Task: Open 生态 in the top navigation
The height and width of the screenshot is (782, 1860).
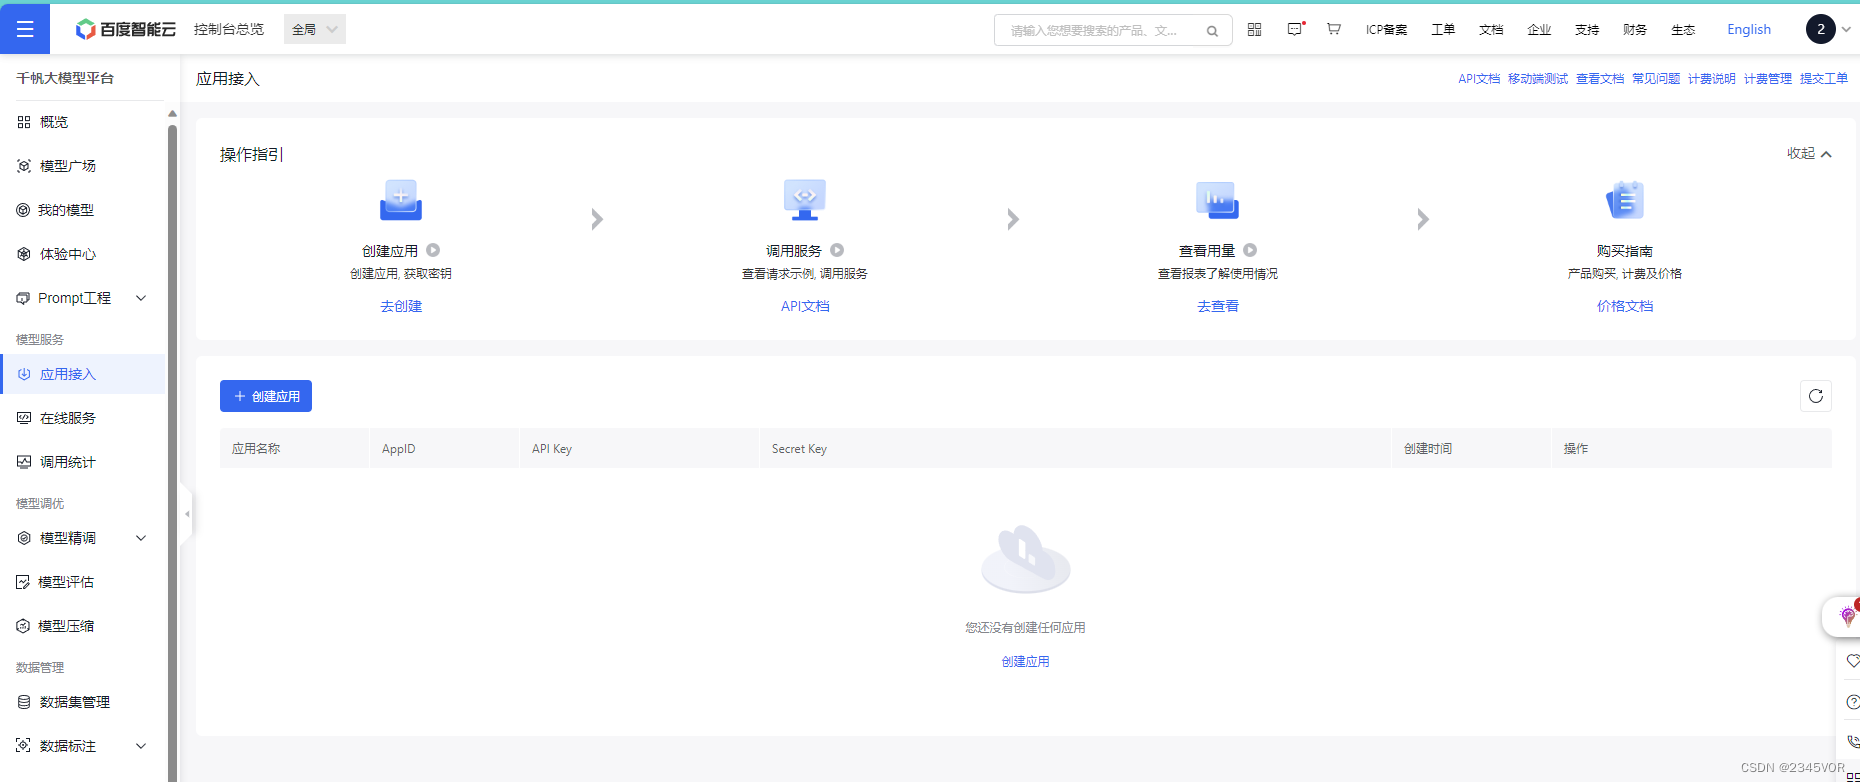Action: click(x=1683, y=29)
